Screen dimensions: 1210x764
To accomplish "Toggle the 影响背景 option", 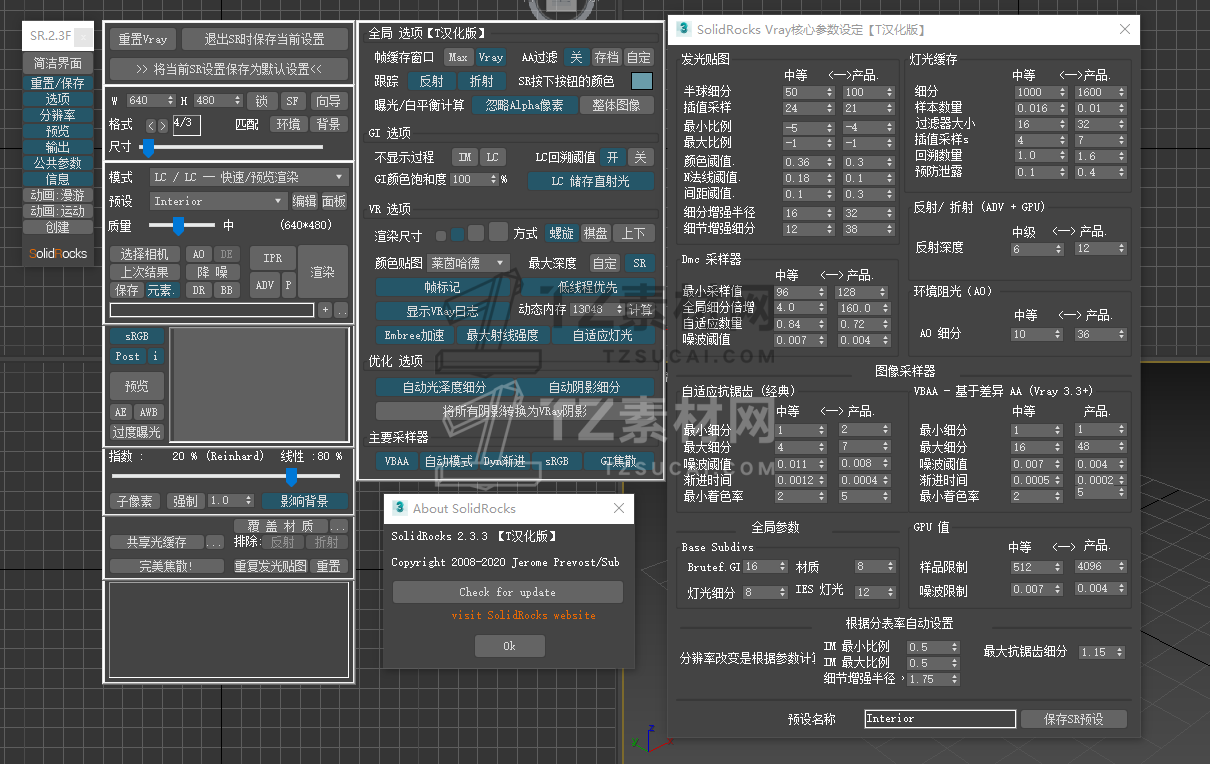I will [x=304, y=500].
